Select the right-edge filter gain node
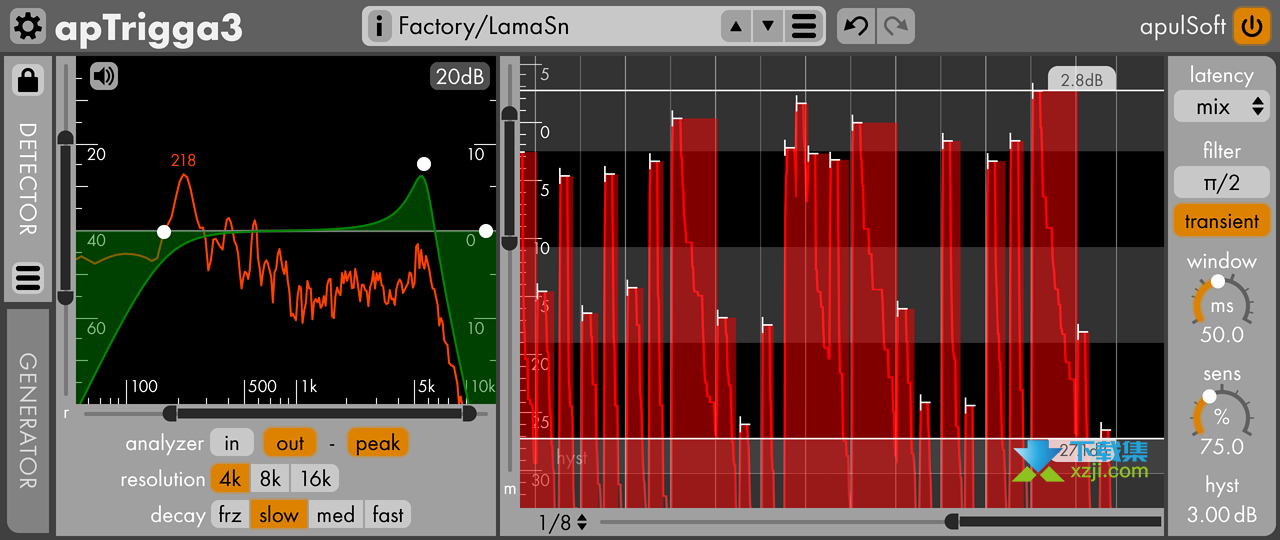Image resolution: width=1280 pixels, height=540 pixels. pyautogui.click(x=486, y=231)
